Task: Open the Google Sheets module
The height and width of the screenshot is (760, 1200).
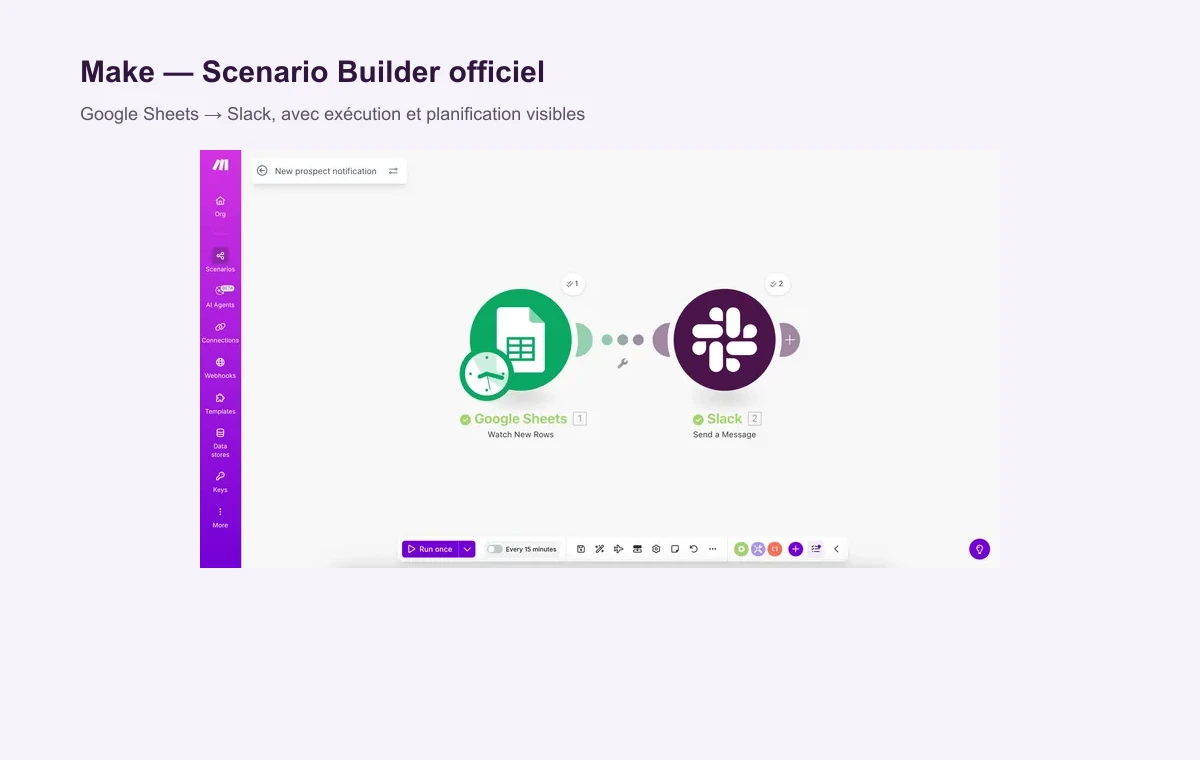Action: coord(521,339)
